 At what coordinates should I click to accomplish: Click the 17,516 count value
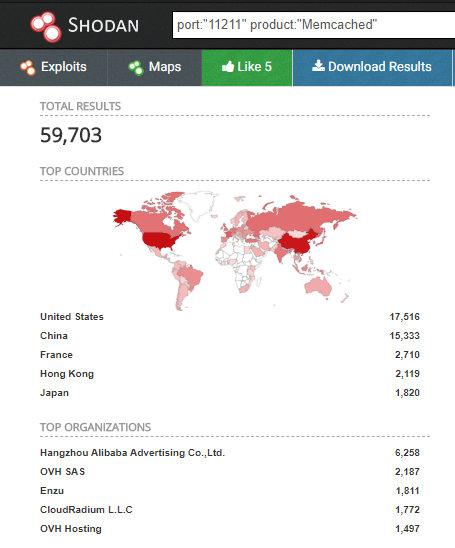(405, 317)
